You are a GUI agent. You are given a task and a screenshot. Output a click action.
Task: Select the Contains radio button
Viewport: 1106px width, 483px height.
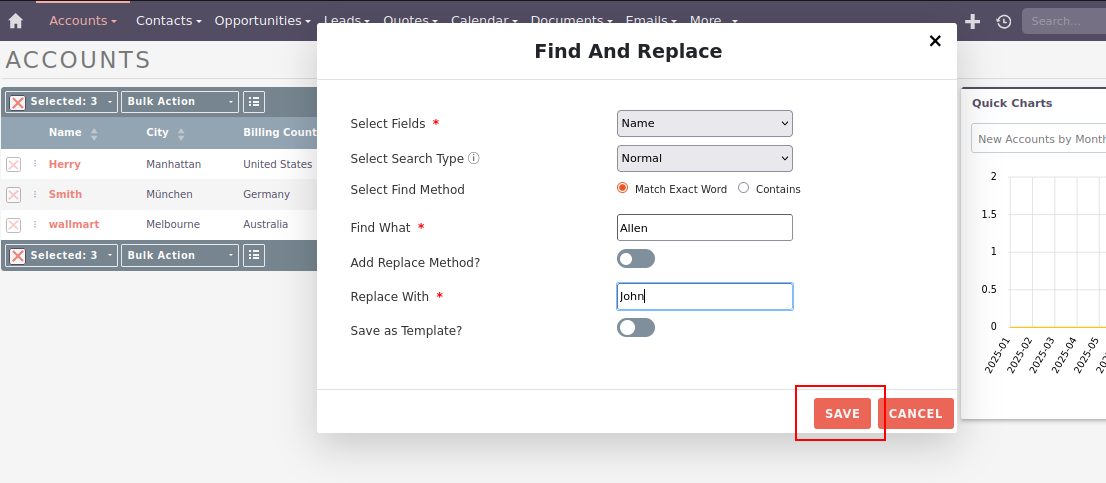743,188
